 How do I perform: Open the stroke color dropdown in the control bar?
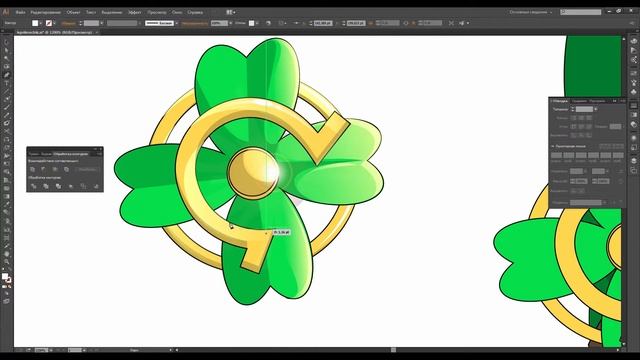click(x=55, y=23)
